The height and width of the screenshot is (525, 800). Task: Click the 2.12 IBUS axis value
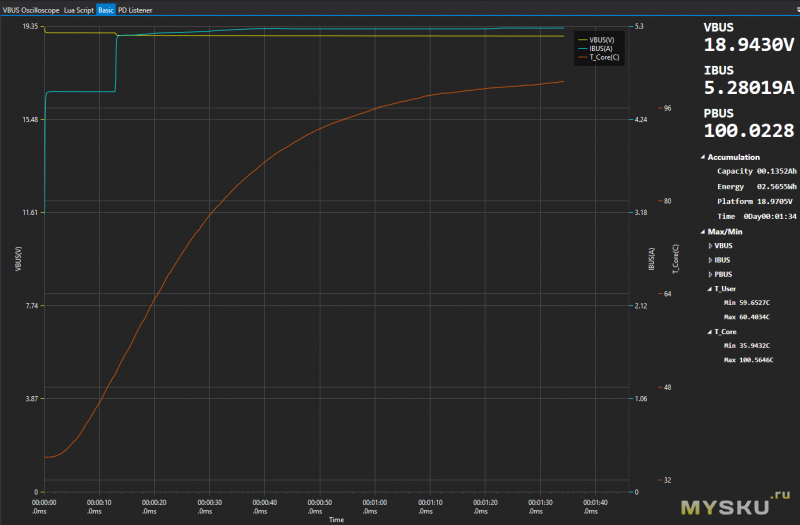tap(641, 306)
